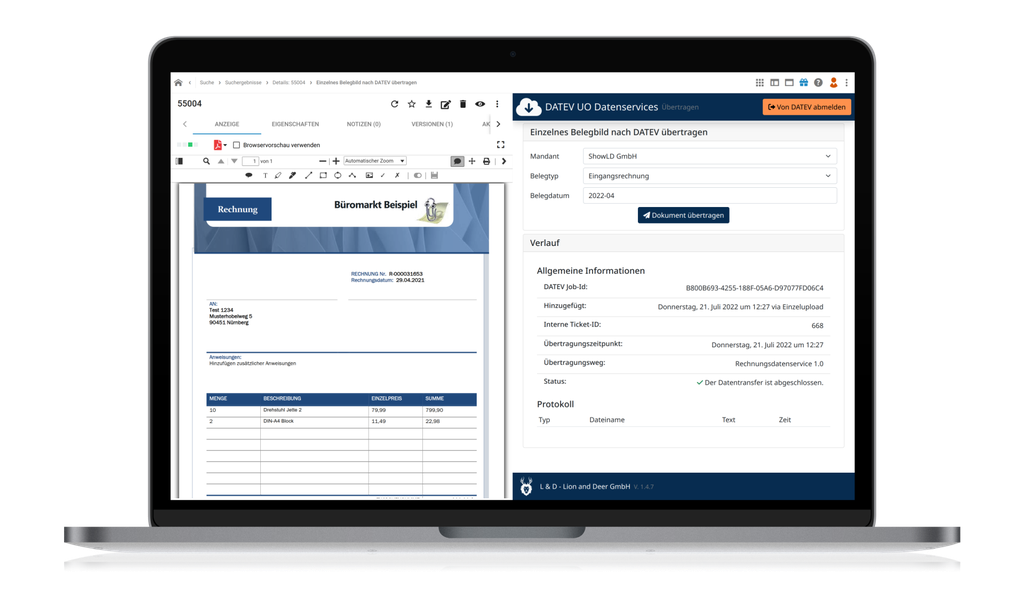
Task: Switch to EIGENSCHAFTEN tab
Action: 295,124
